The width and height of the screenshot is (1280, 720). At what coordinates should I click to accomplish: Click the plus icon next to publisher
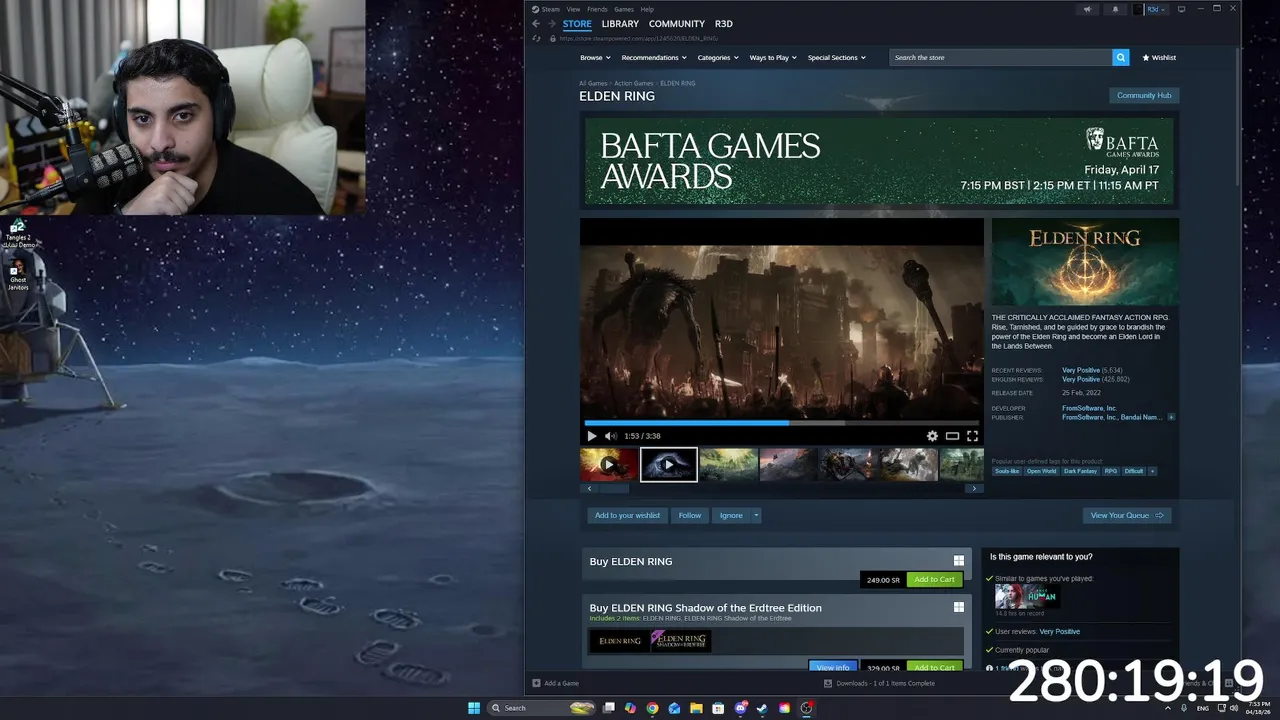(1171, 417)
